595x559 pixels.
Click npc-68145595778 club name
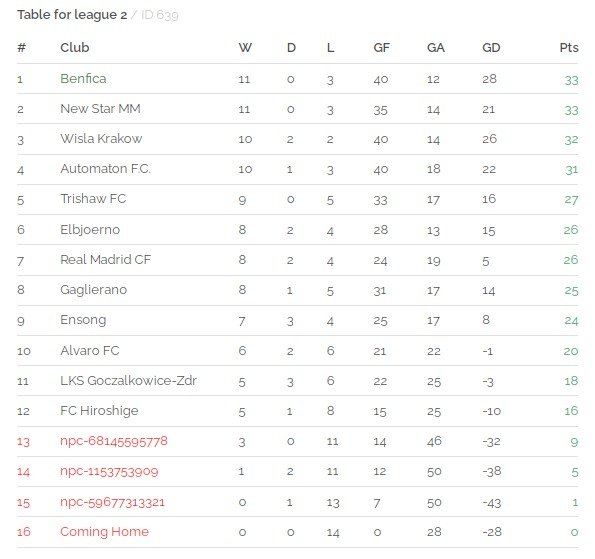coord(113,441)
